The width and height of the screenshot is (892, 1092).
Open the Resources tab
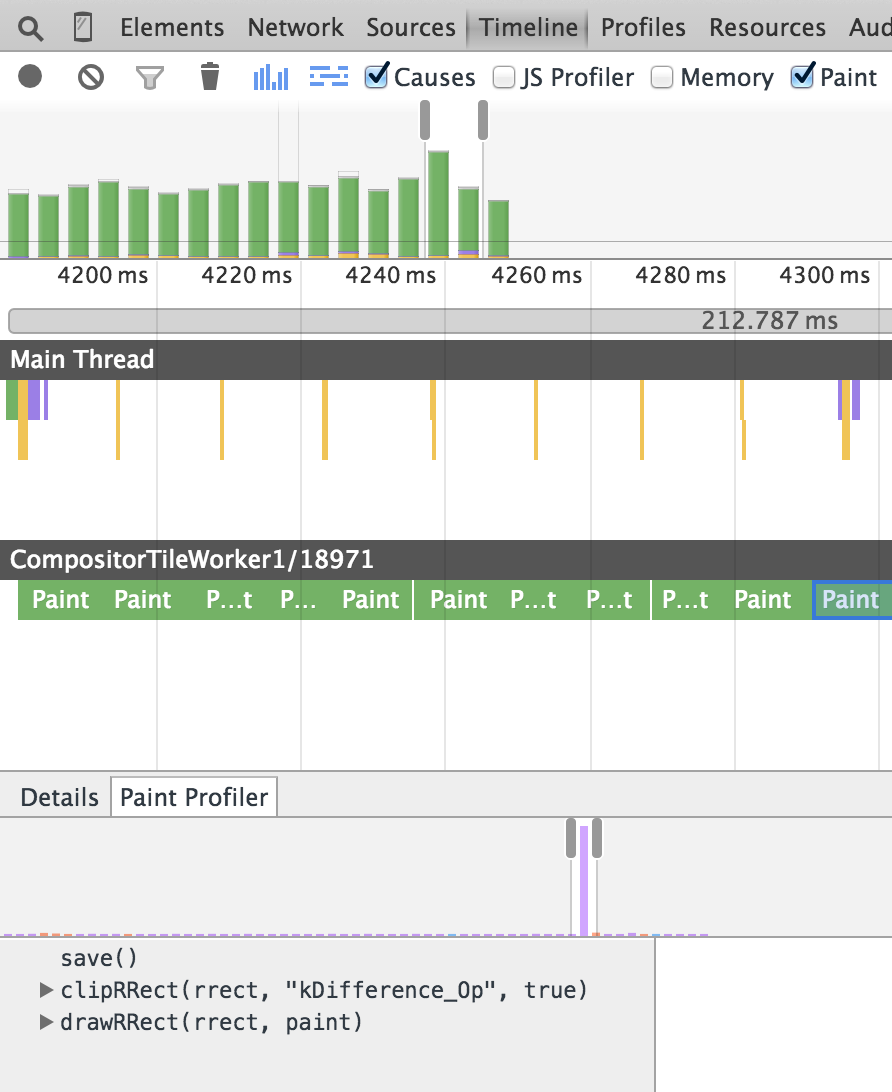pyautogui.click(x=767, y=27)
